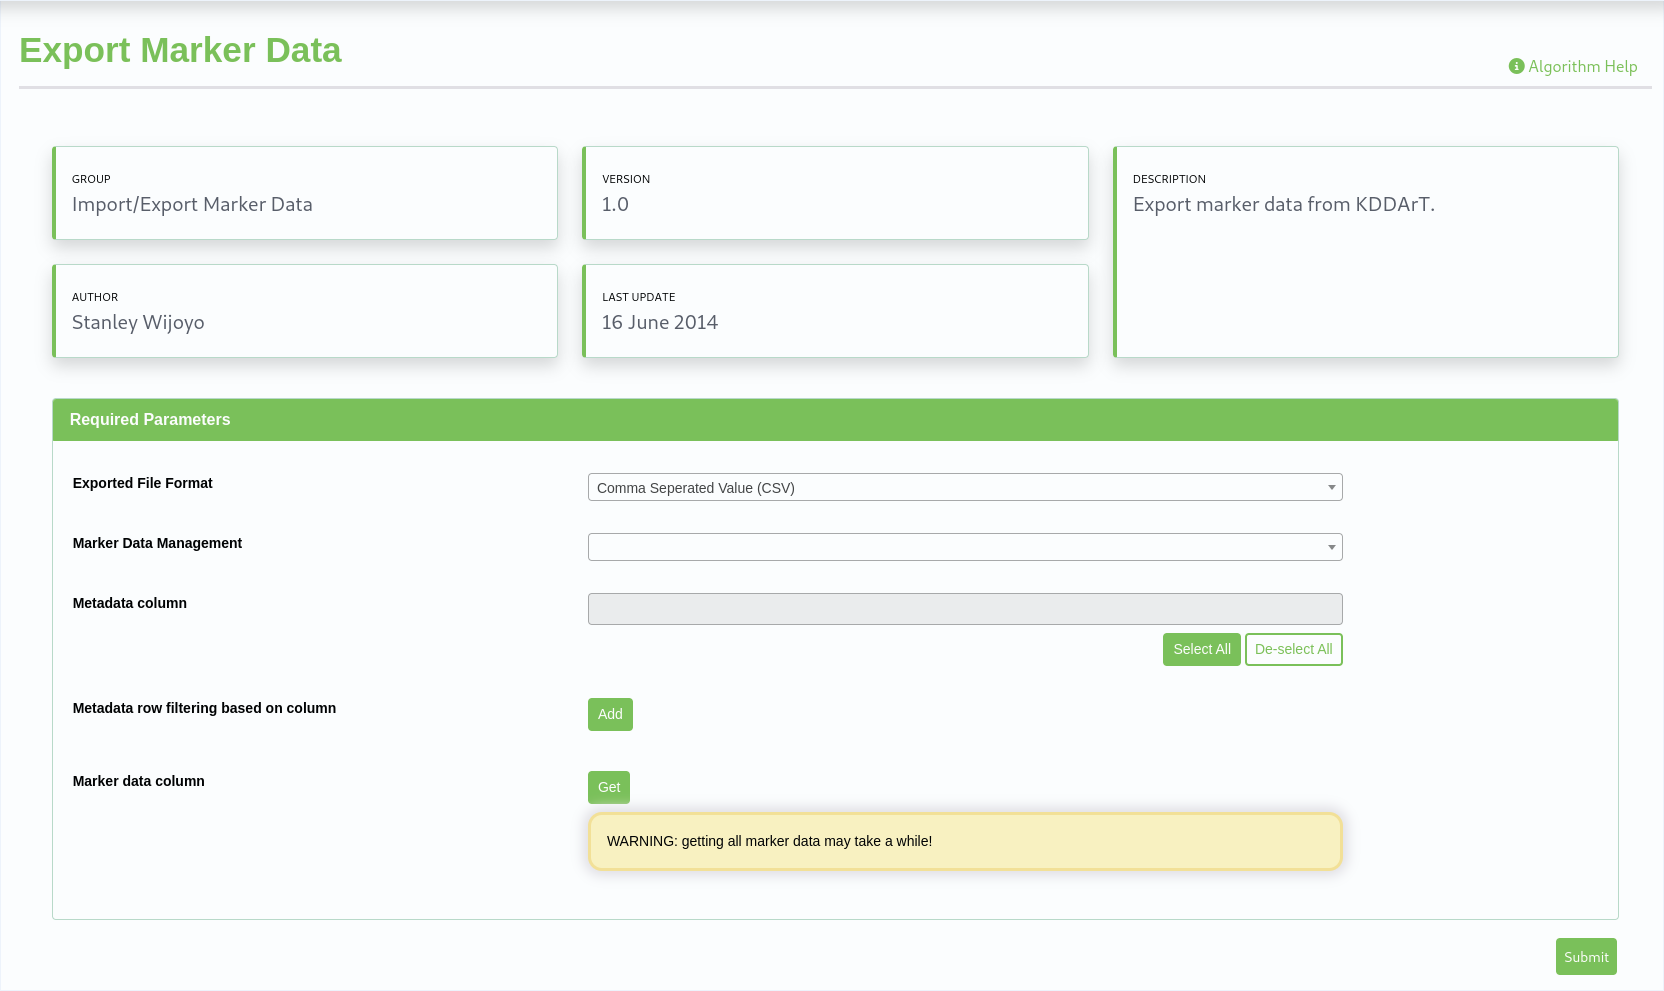
Task: Click the Required Parameters panel header
Action: (x=834, y=420)
